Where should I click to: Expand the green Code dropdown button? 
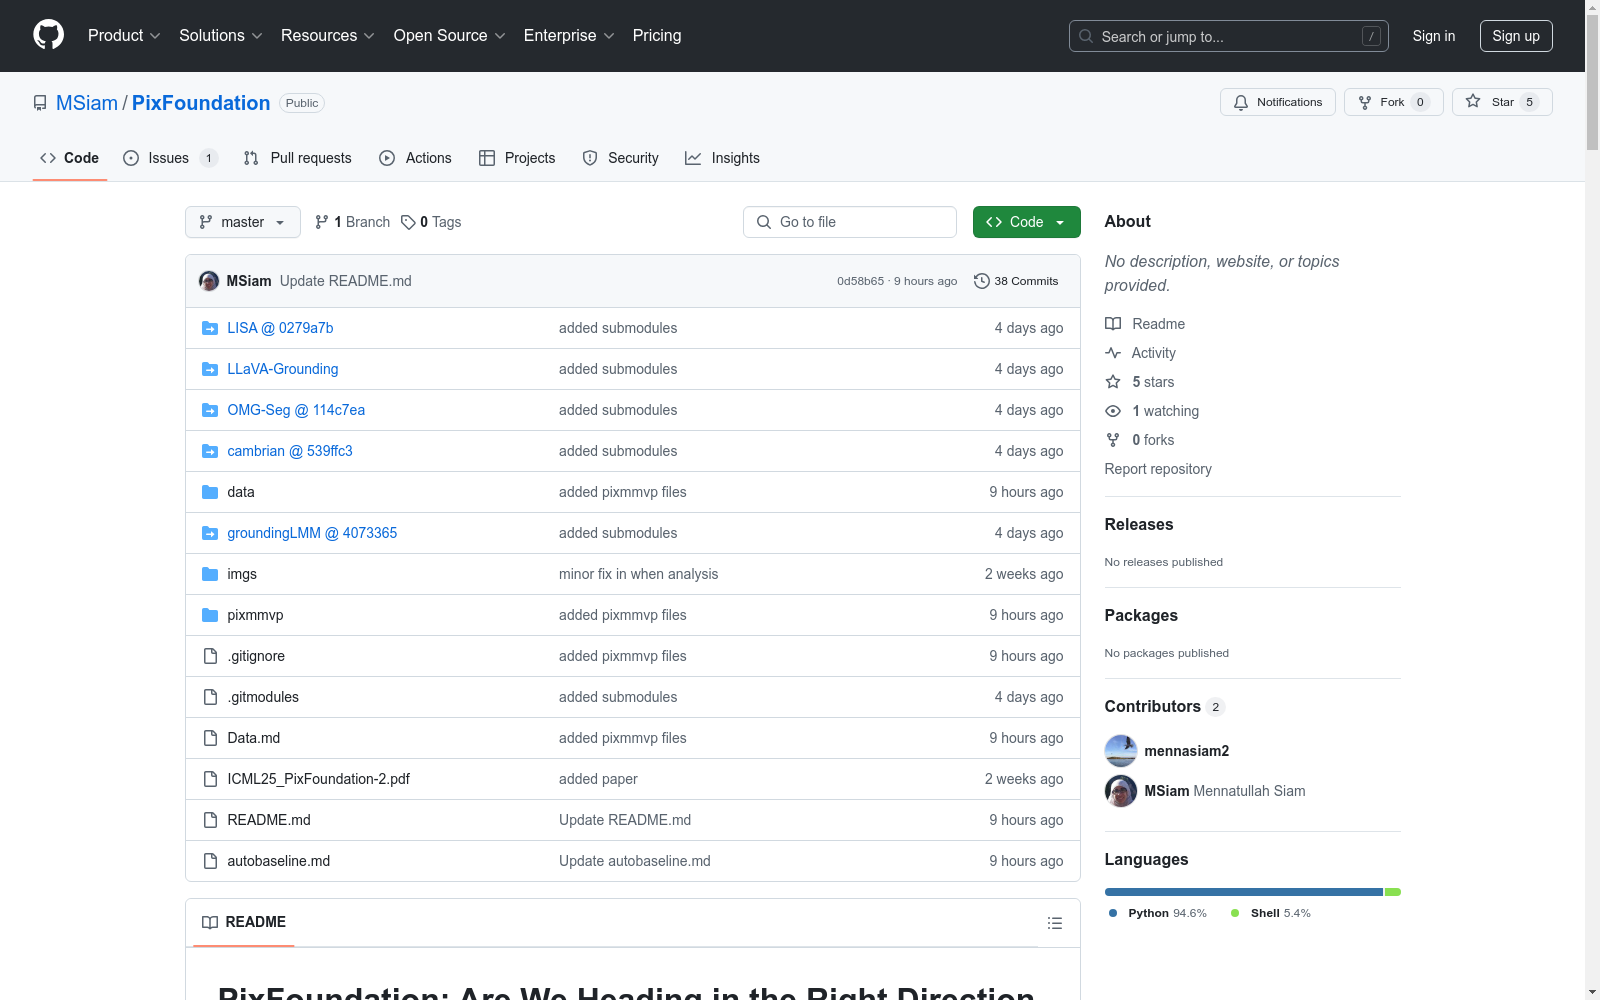click(1026, 222)
